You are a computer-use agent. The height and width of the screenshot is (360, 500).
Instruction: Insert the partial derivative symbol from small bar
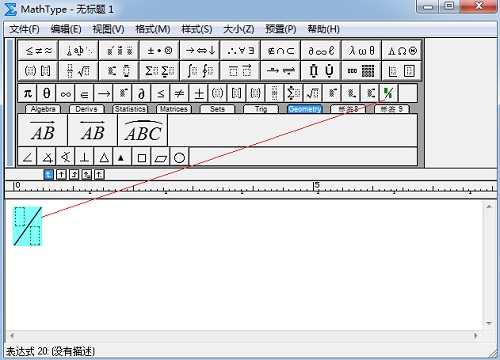point(141,93)
